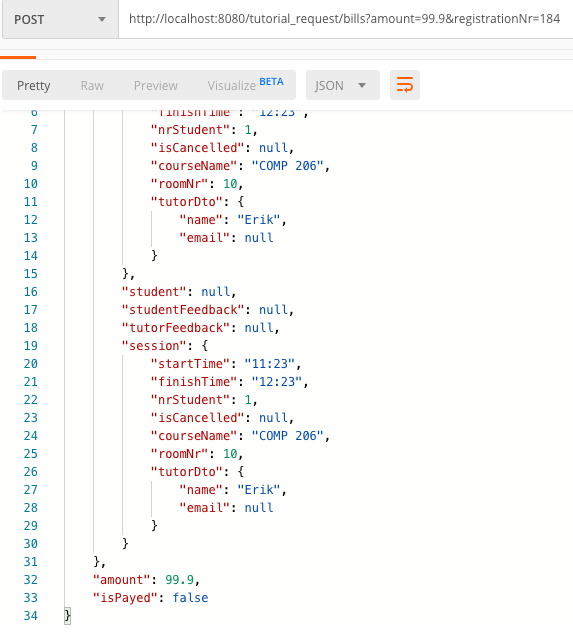Click "isCancelled" on line 23
Image resolution: width=573 pixels, height=633 pixels.
point(197,418)
